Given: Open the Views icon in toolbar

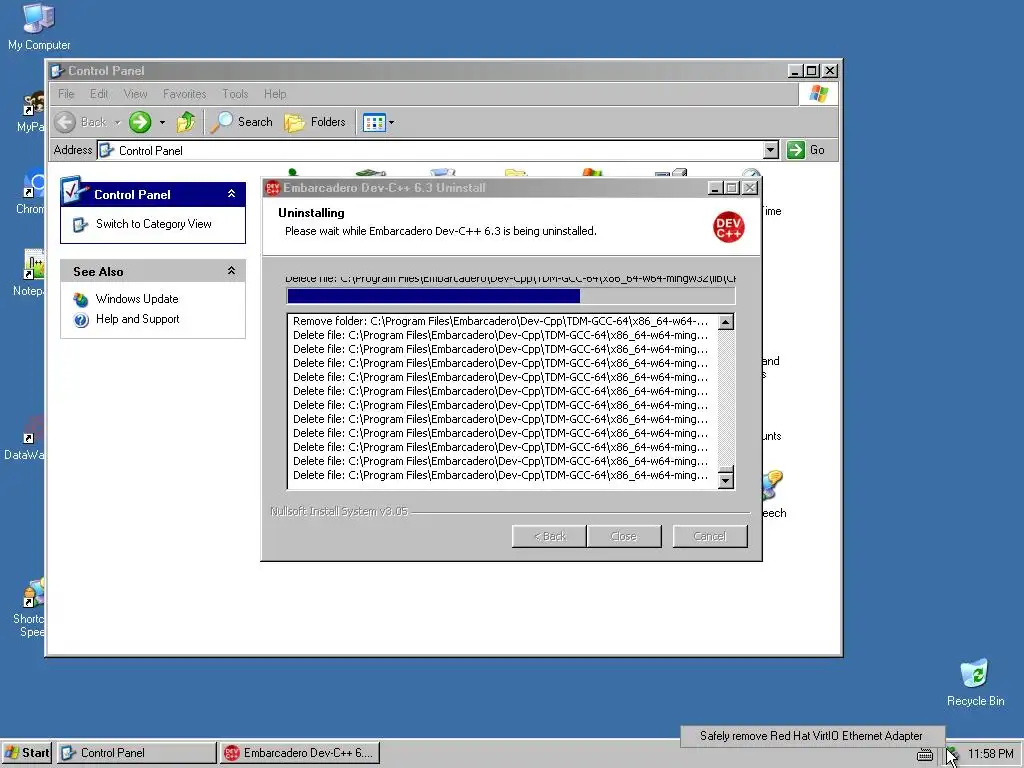Looking at the screenshot, I should (x=374, y=122).
